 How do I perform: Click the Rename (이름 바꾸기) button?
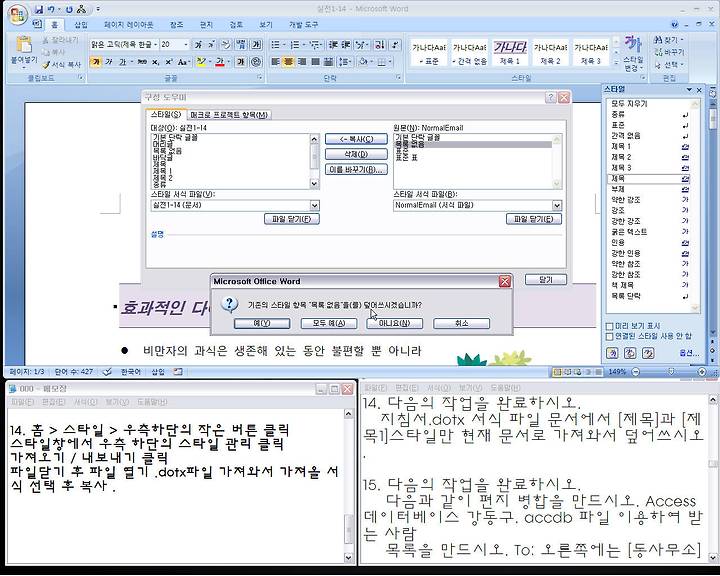click(x=356, y=169)
